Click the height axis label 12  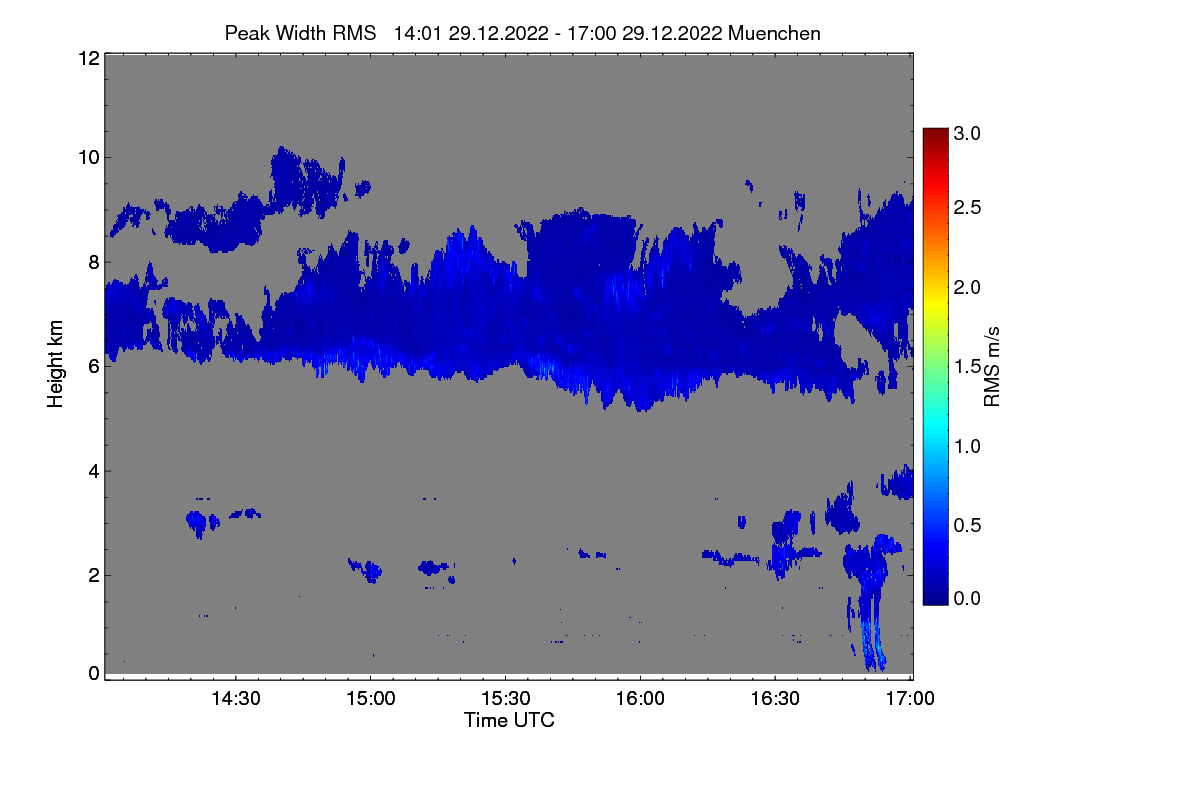coord(87,58)
